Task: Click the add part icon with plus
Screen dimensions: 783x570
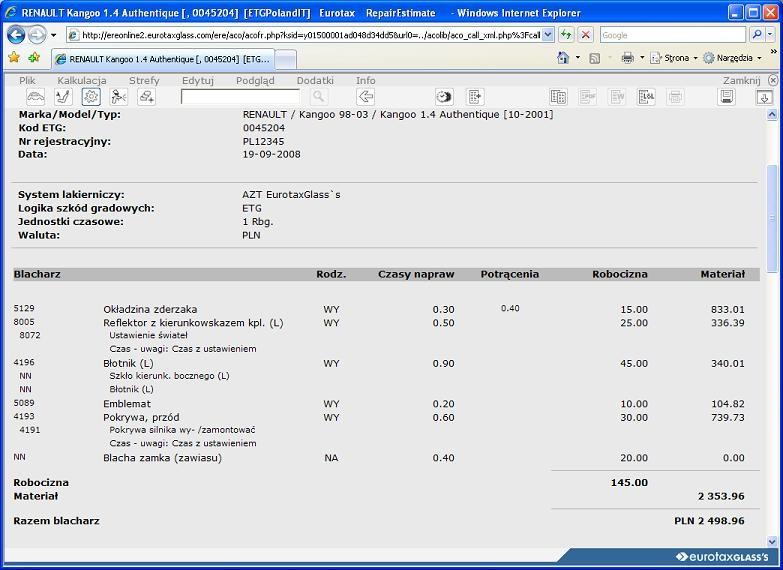Action: [x=147, y=96]
